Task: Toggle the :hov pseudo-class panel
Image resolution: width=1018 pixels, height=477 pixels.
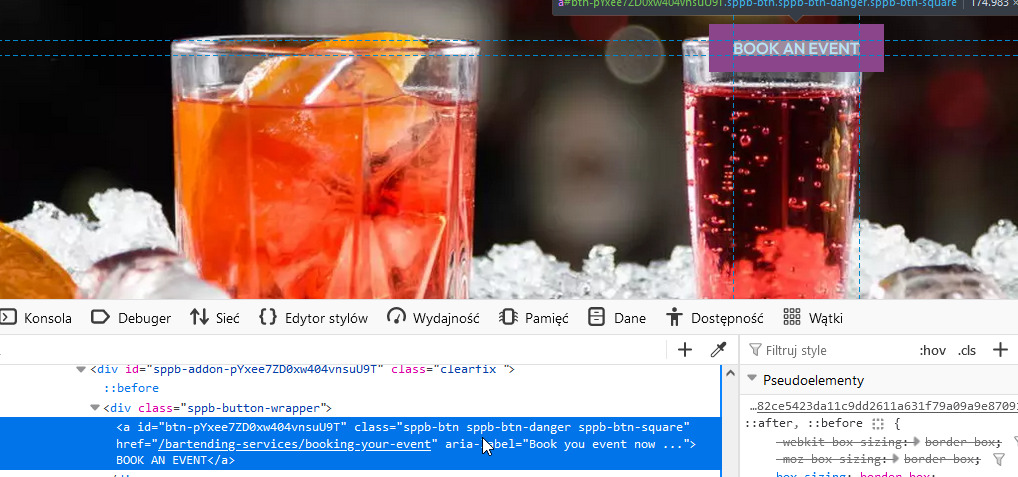Action: 932,350
